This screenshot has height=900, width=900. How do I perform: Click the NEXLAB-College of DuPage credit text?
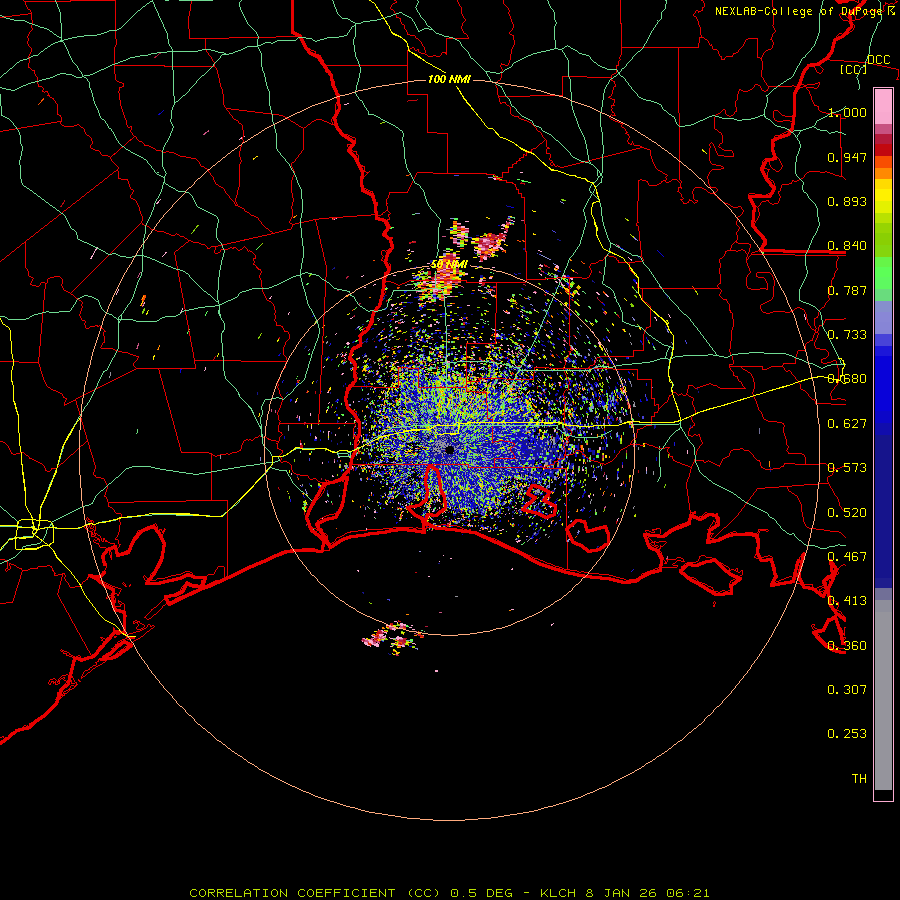coord(800,11)
